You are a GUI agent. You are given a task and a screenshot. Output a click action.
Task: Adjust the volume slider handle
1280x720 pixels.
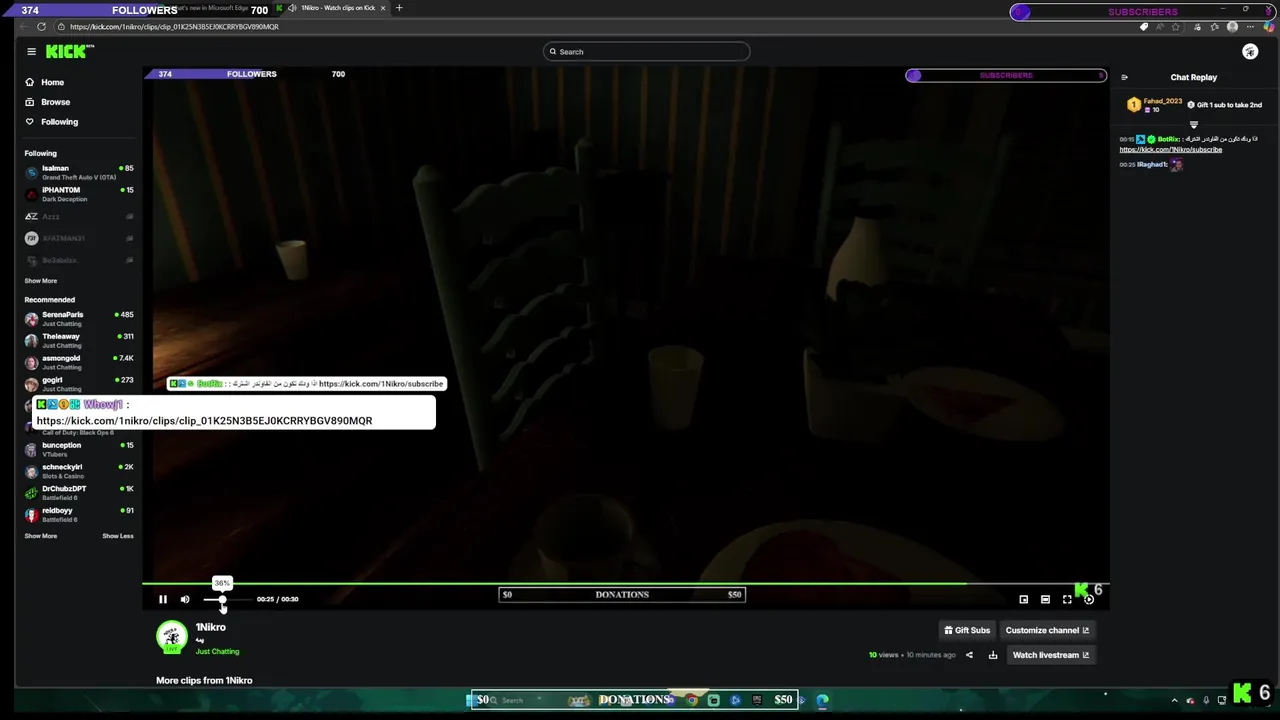(x=222, y=599)
